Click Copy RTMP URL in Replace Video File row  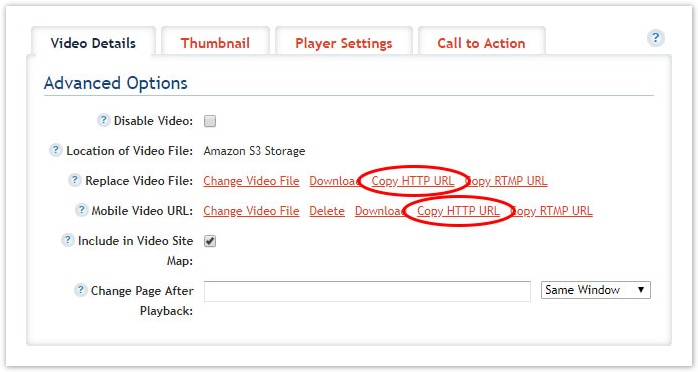(506, 181)
